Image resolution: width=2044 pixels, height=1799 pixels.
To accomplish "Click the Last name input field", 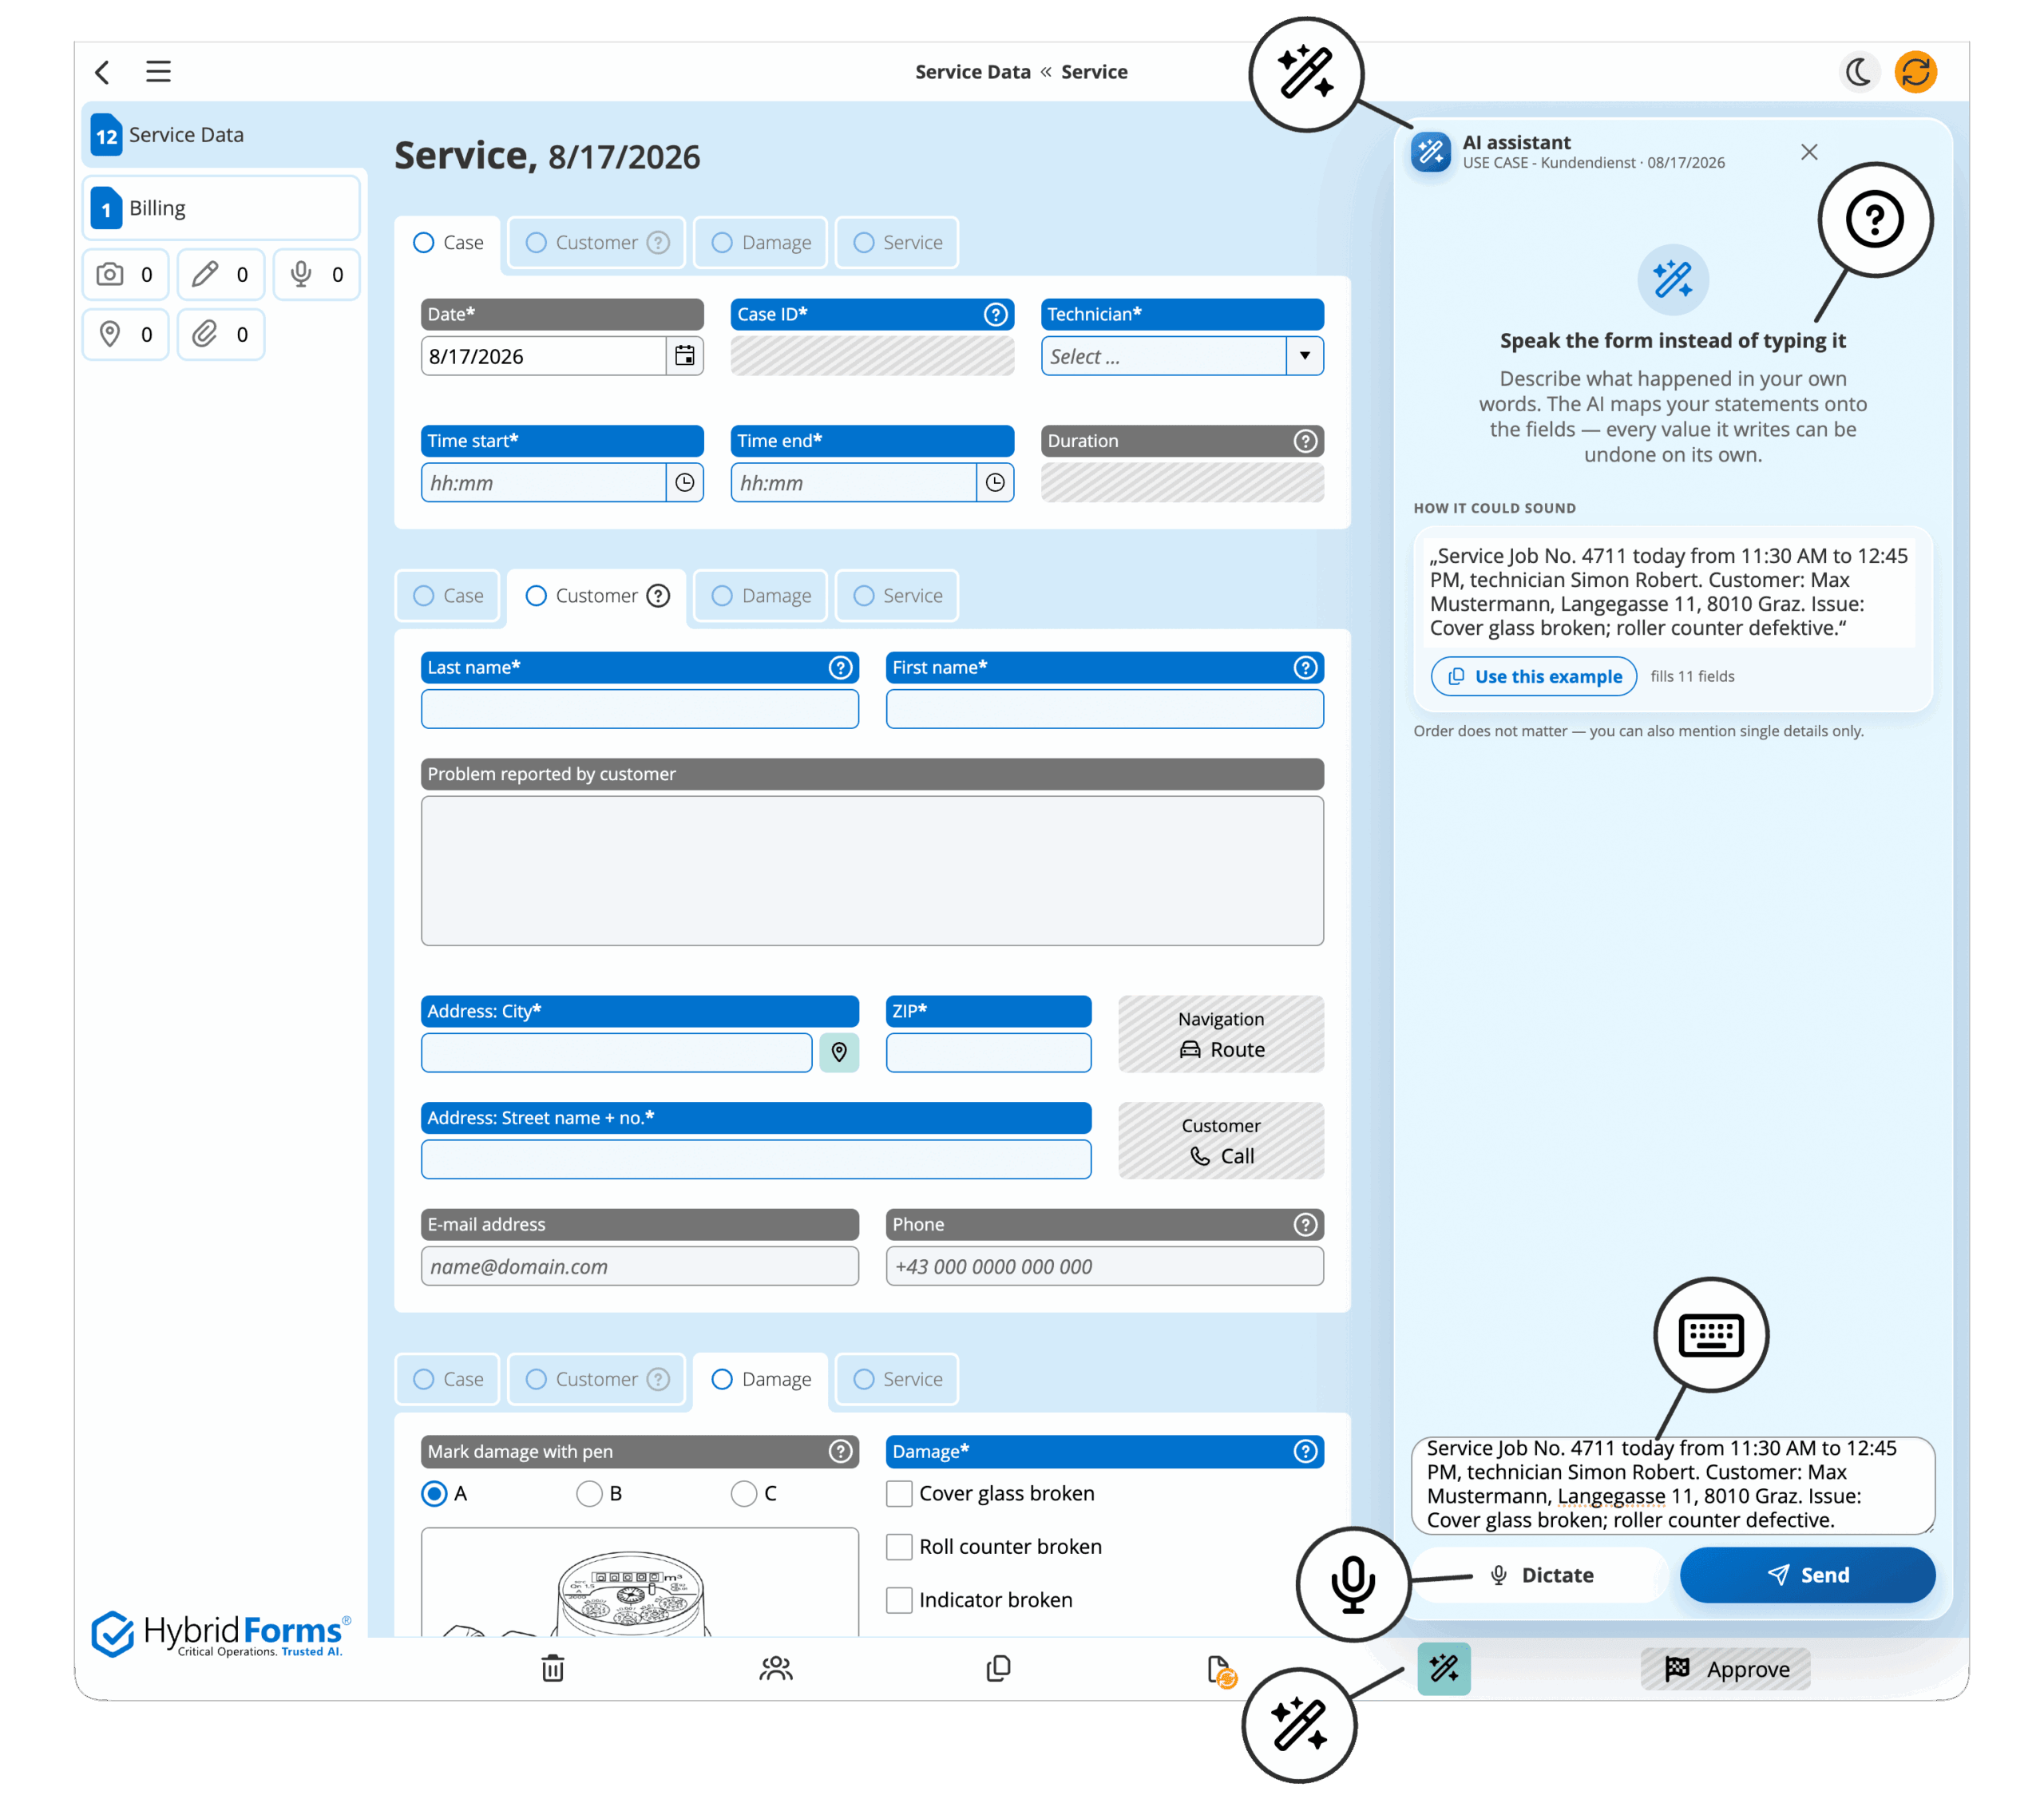I will 640,709.
